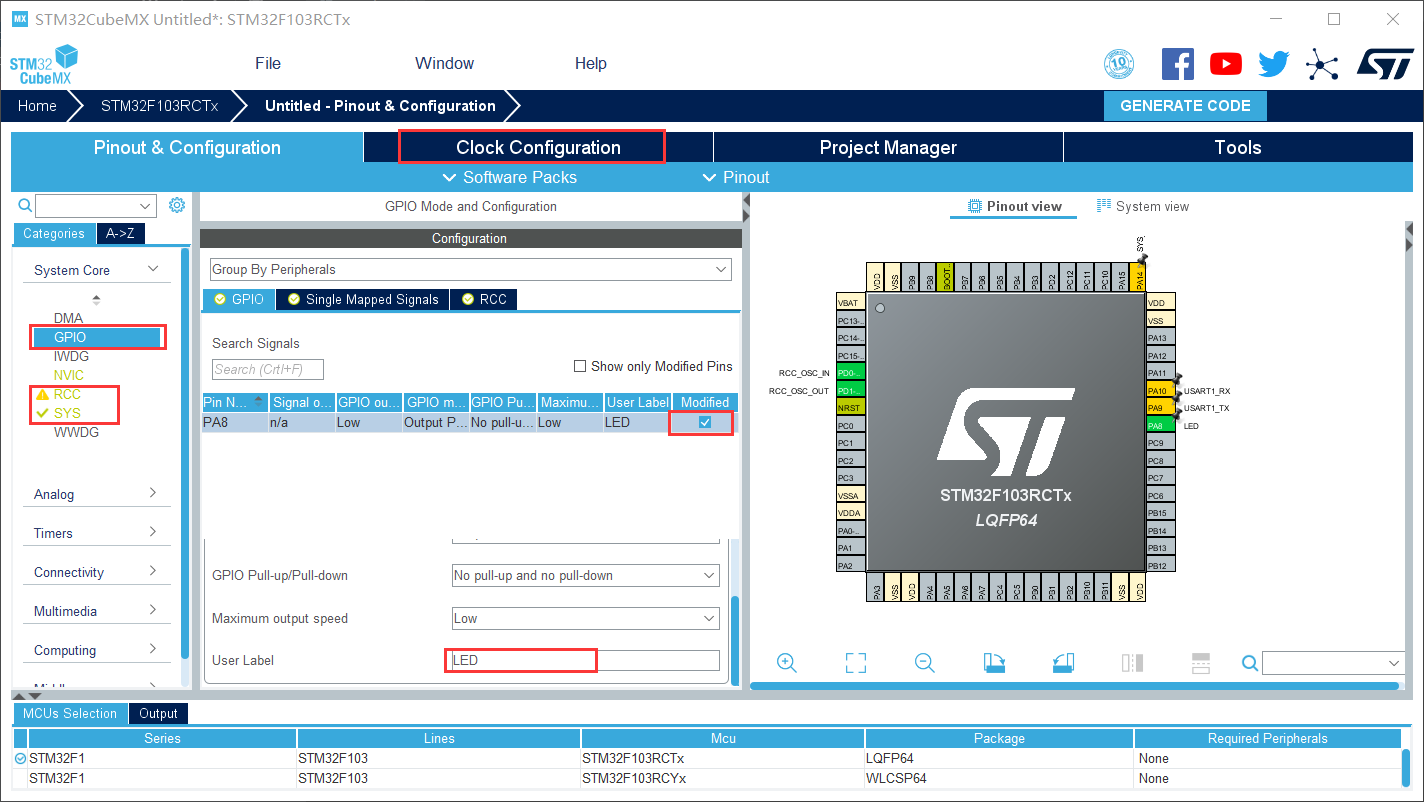
Task: Click the 10-year anniversary badge icon
Action: pyautogui.click(x=1119, y=65)
